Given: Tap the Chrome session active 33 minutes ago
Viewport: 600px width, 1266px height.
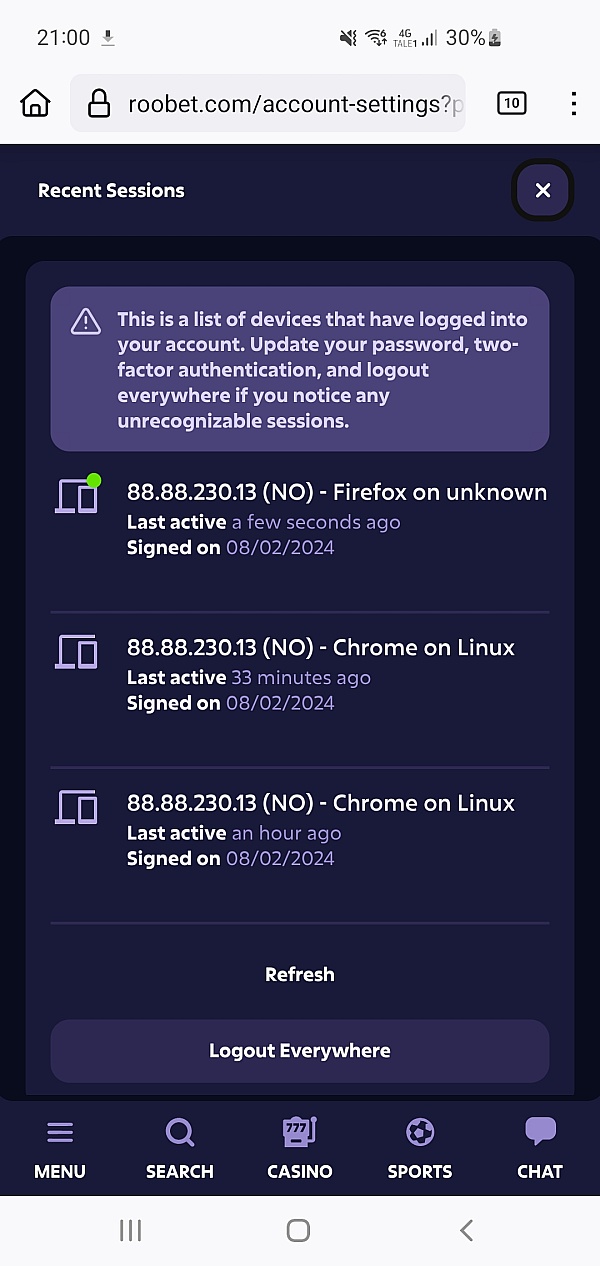Looking at the screenshot, I should tap(320, 648).
